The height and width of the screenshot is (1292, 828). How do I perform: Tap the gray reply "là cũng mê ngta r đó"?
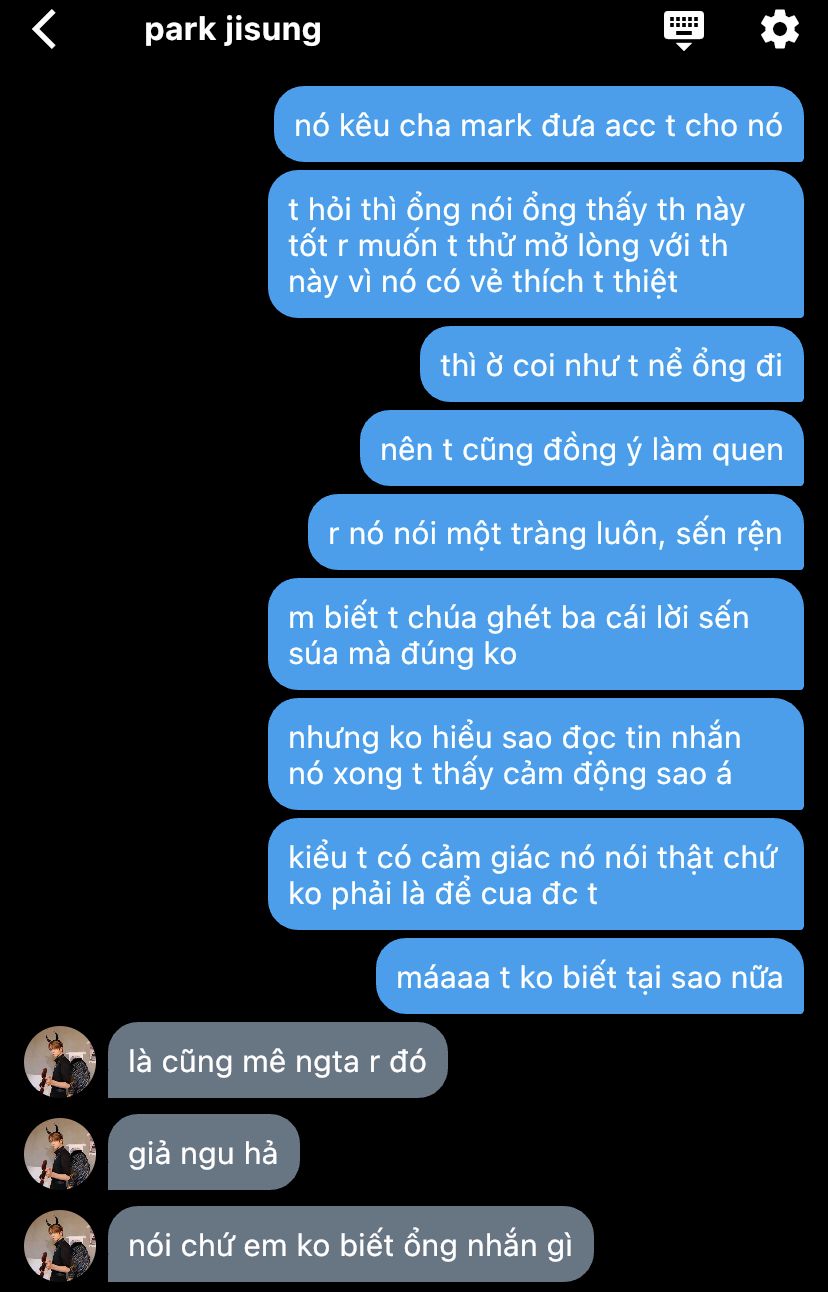tap(278, 1060)
